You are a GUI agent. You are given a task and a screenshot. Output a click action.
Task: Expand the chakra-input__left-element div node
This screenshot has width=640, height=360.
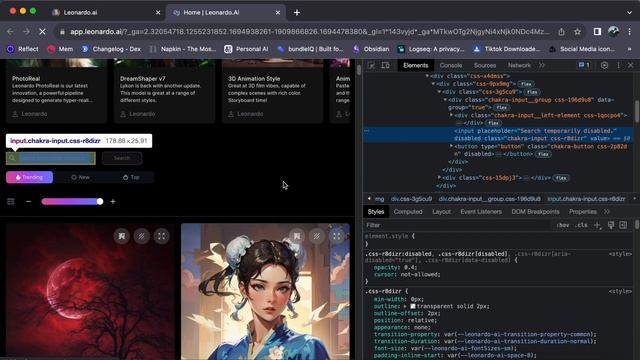coord(451,115)
